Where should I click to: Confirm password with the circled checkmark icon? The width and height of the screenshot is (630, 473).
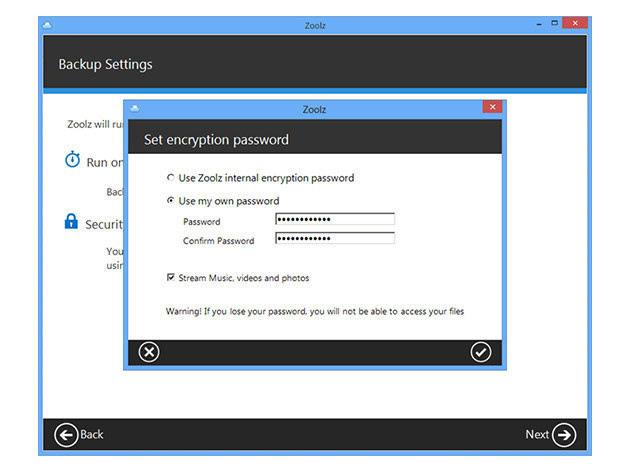[481, 352]
